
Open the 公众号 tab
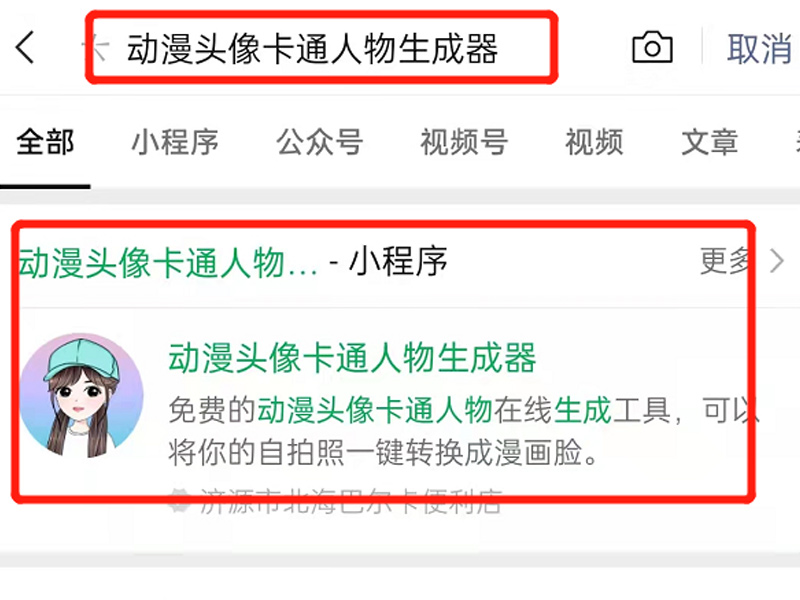(x=320, y=142)
